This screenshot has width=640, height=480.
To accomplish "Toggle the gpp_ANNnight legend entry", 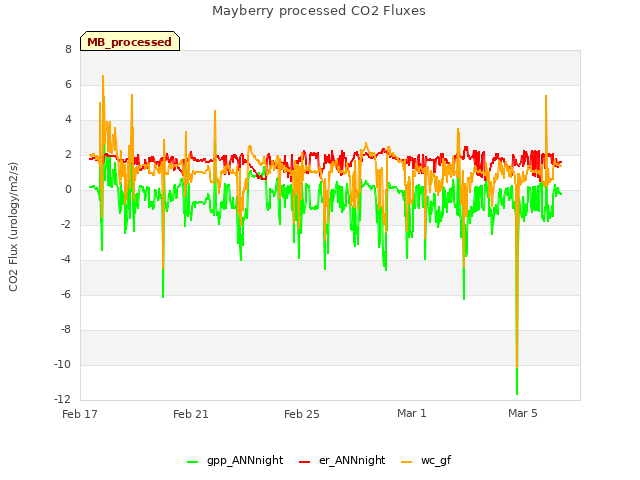I will (235, 460).
